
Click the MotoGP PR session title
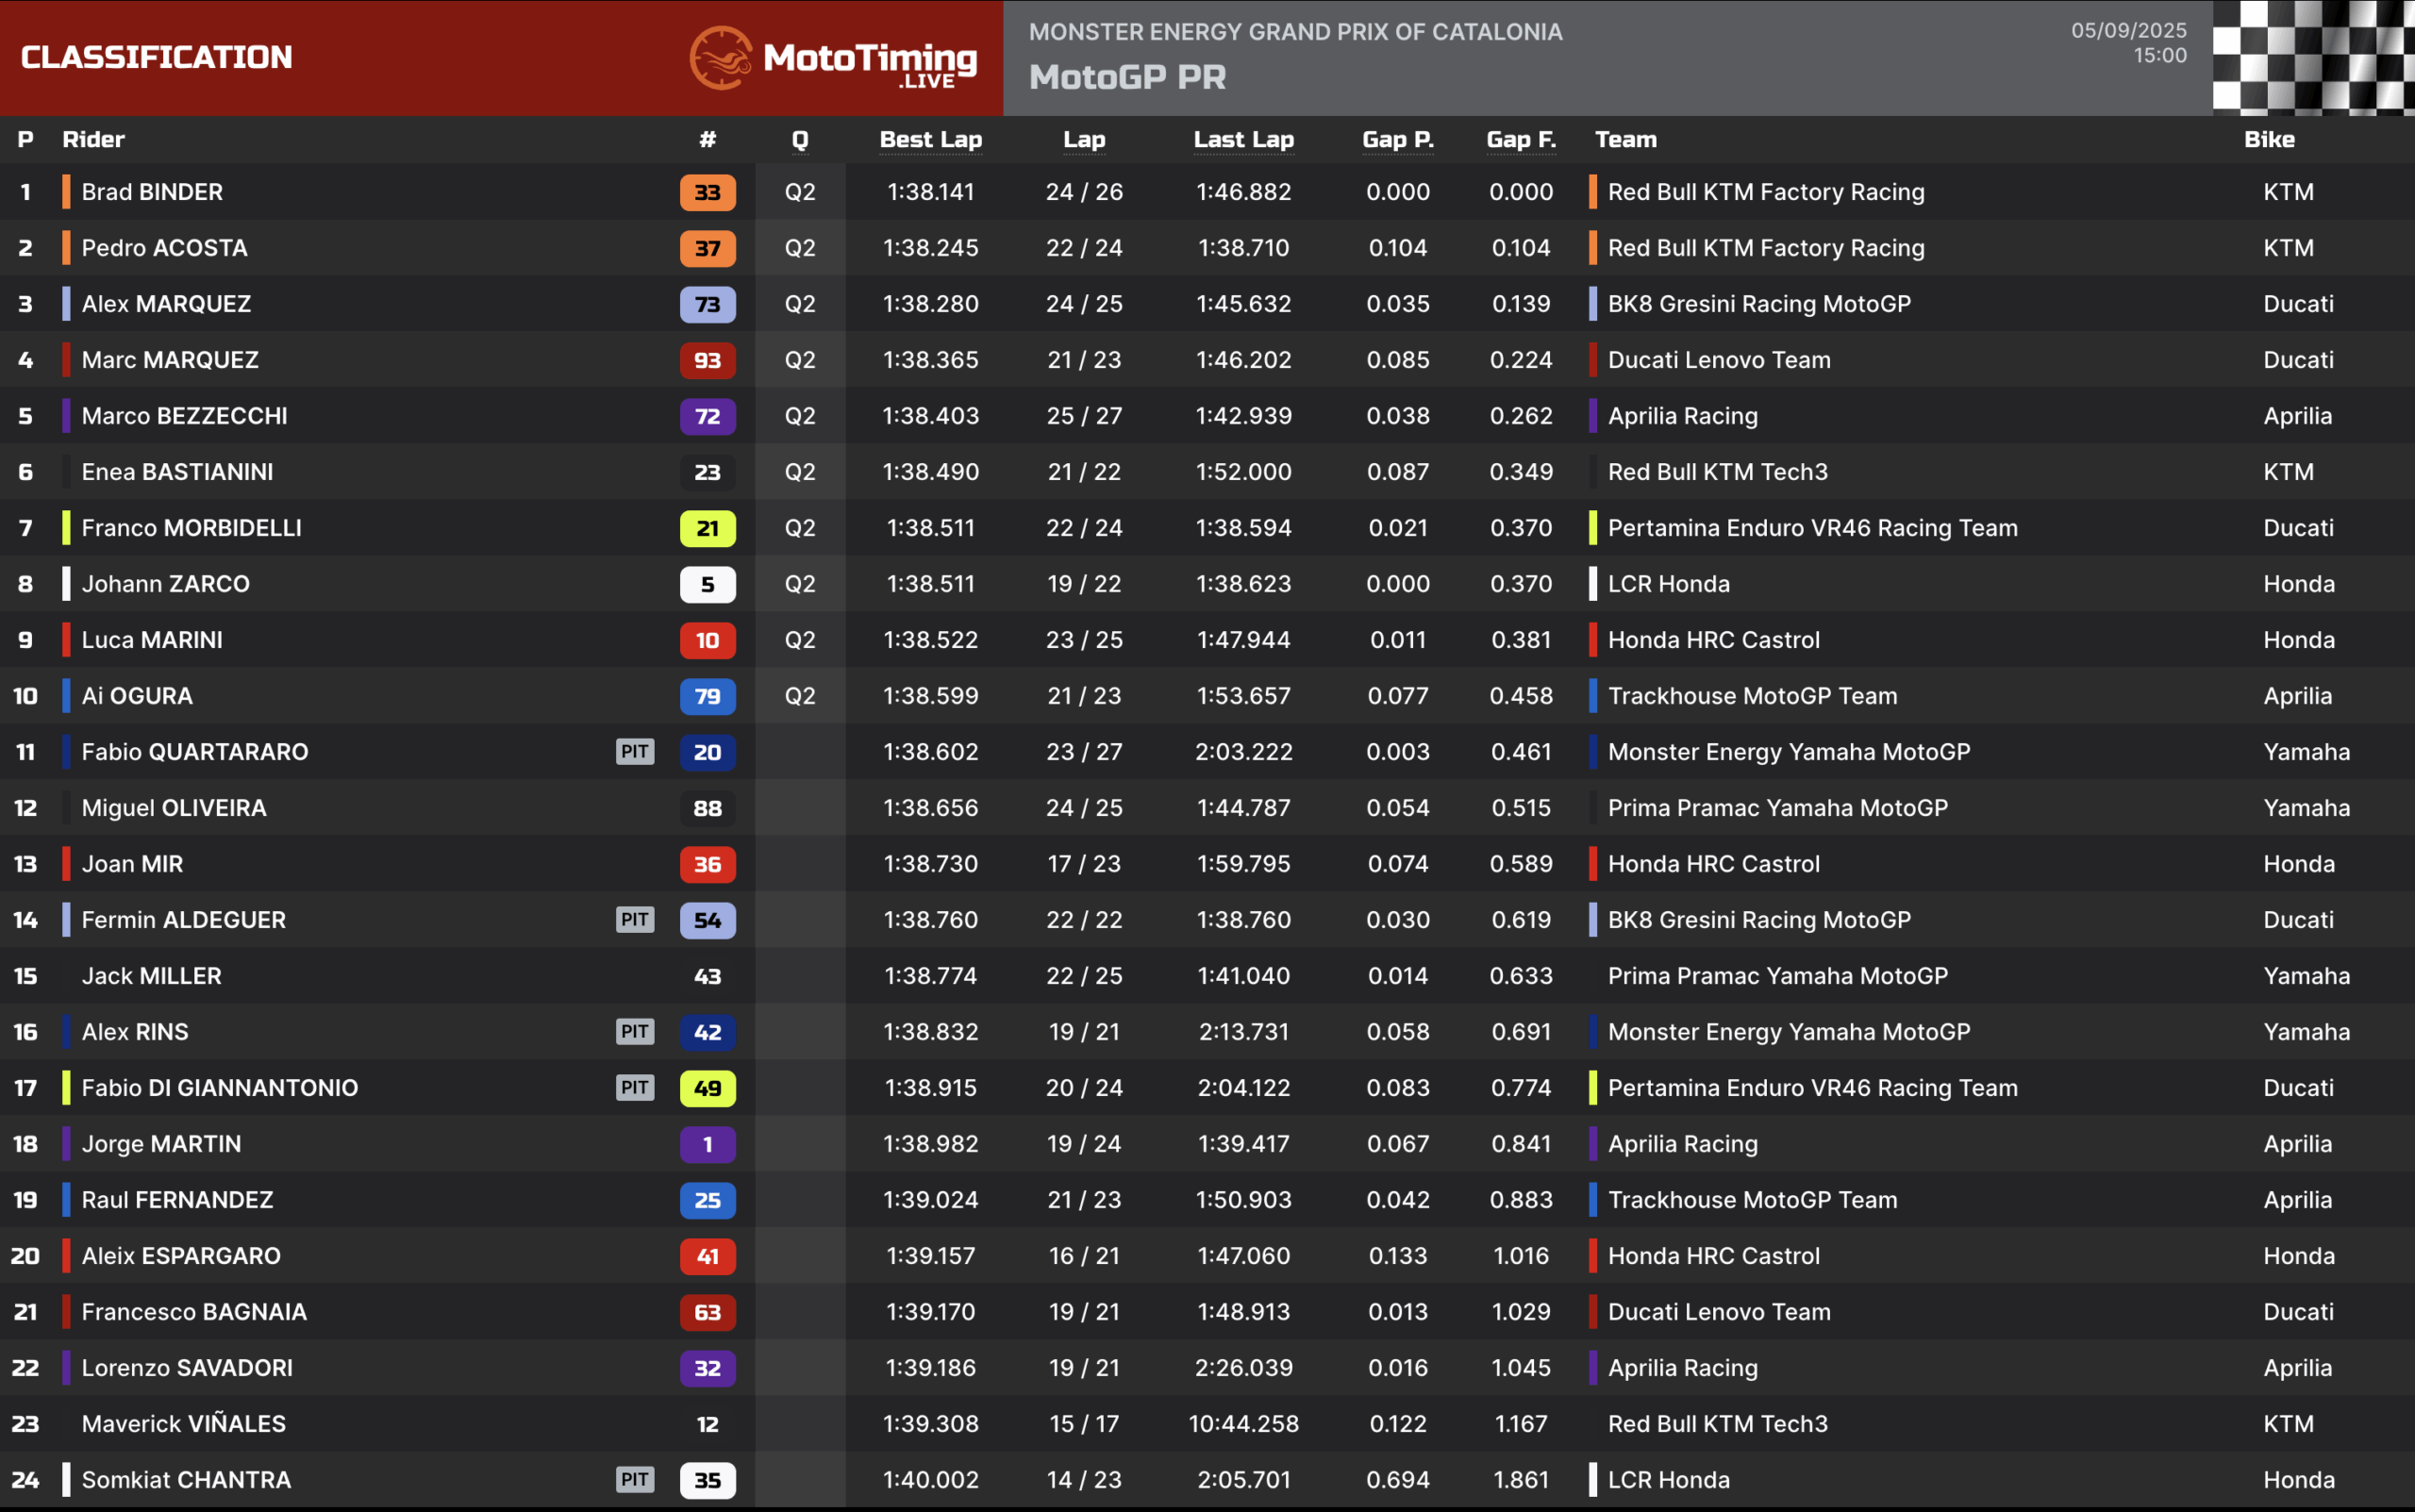click(x=1127, y=77)
